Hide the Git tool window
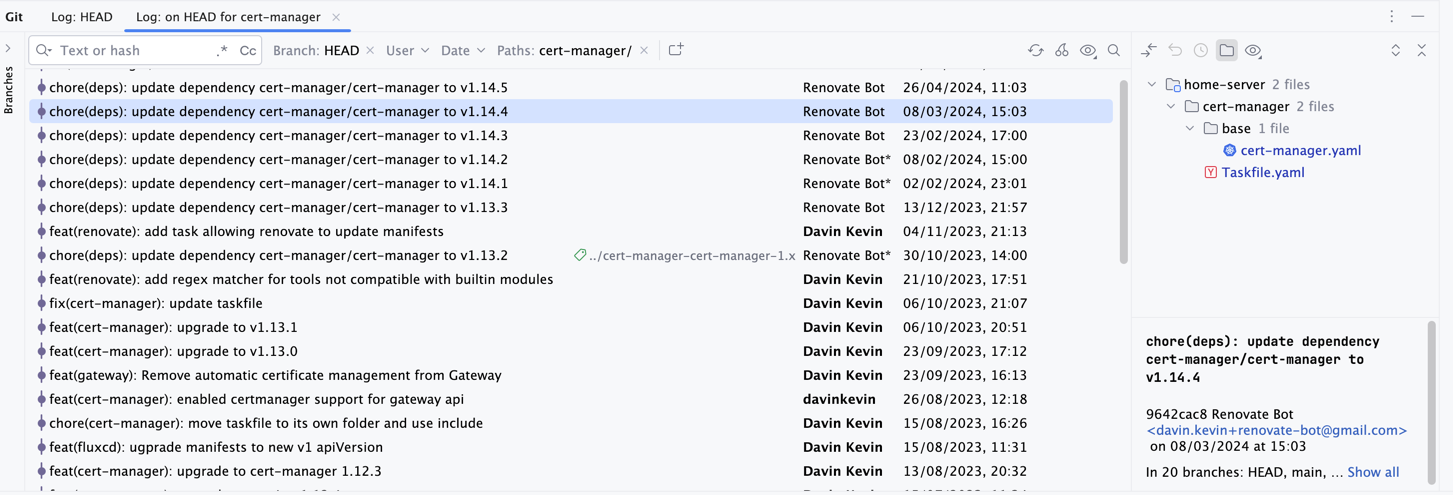 (1418, 16)
